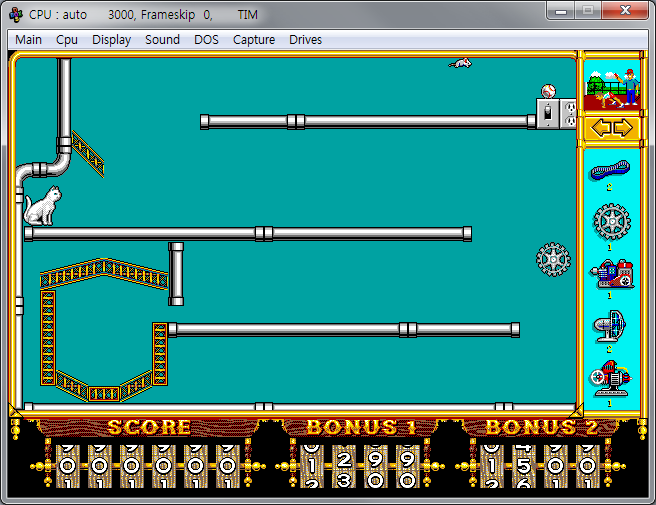Click the DOSBox title bar icon

16,15
